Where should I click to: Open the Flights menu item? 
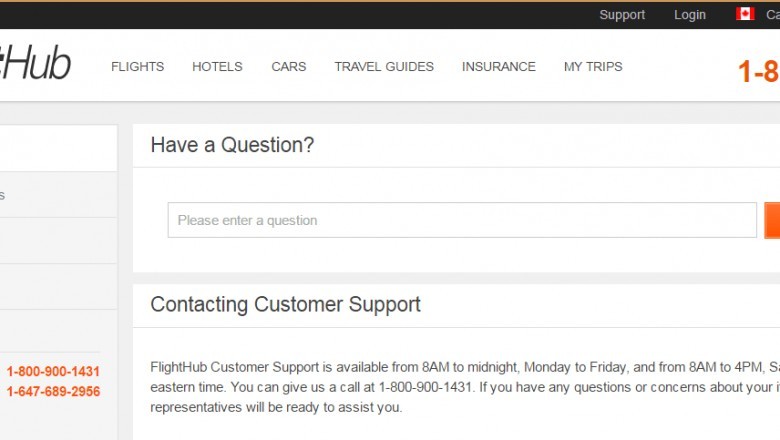[x=137, y=67]
